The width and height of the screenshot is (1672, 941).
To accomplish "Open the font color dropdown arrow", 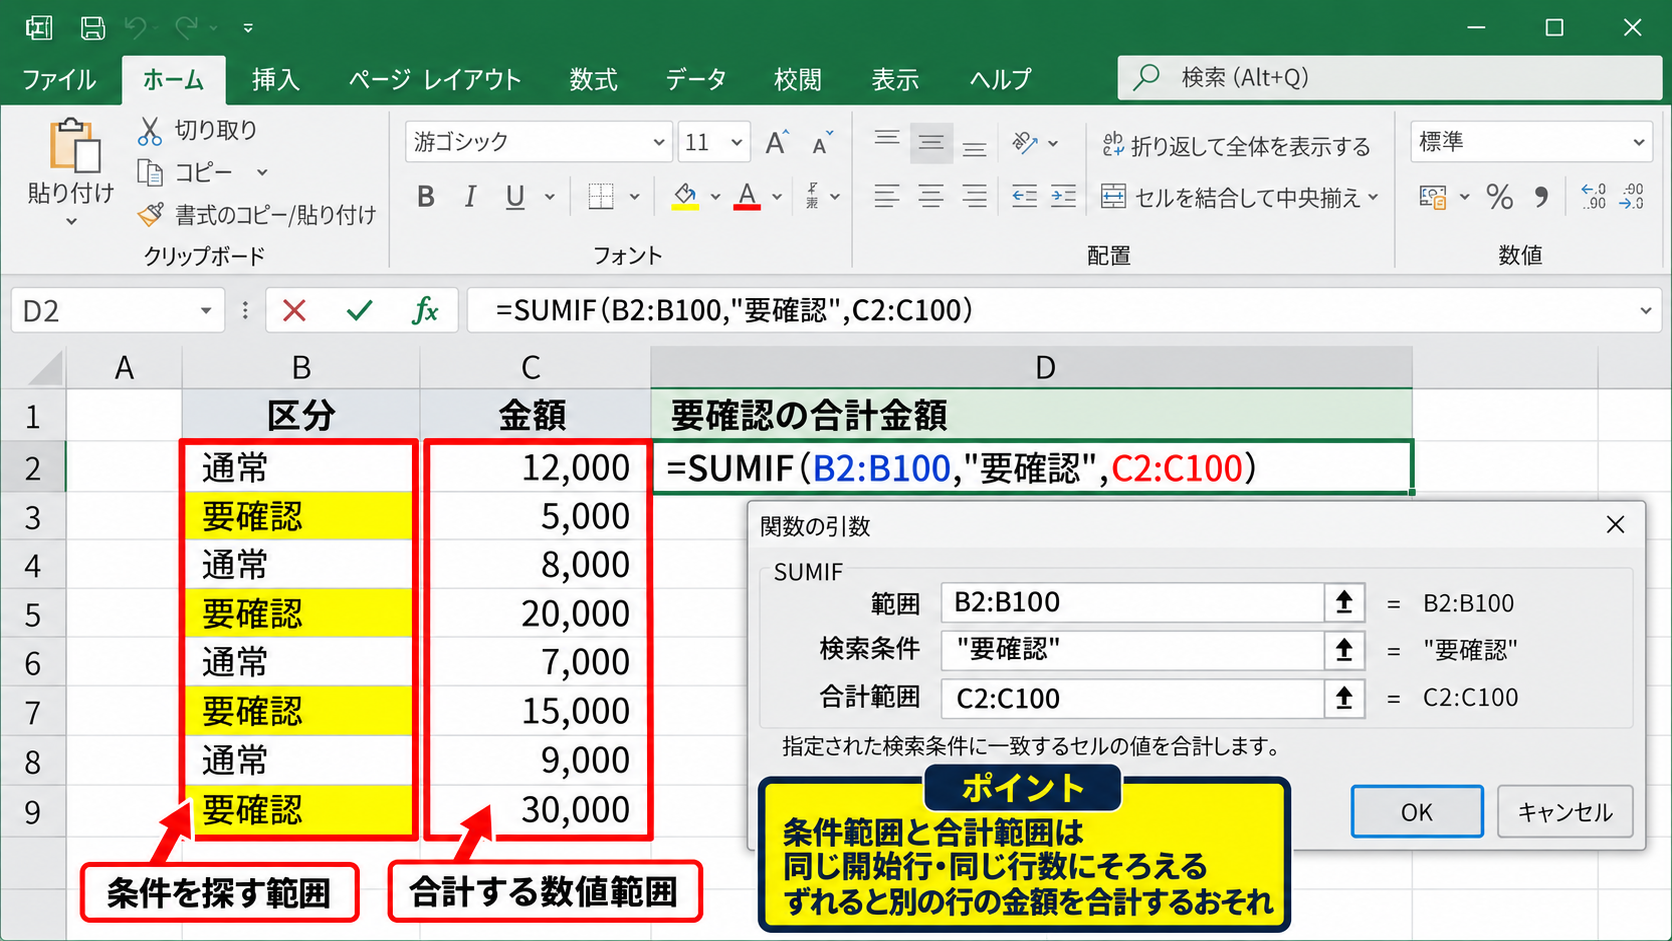I will pyautogui.click(x=777, y=197).
